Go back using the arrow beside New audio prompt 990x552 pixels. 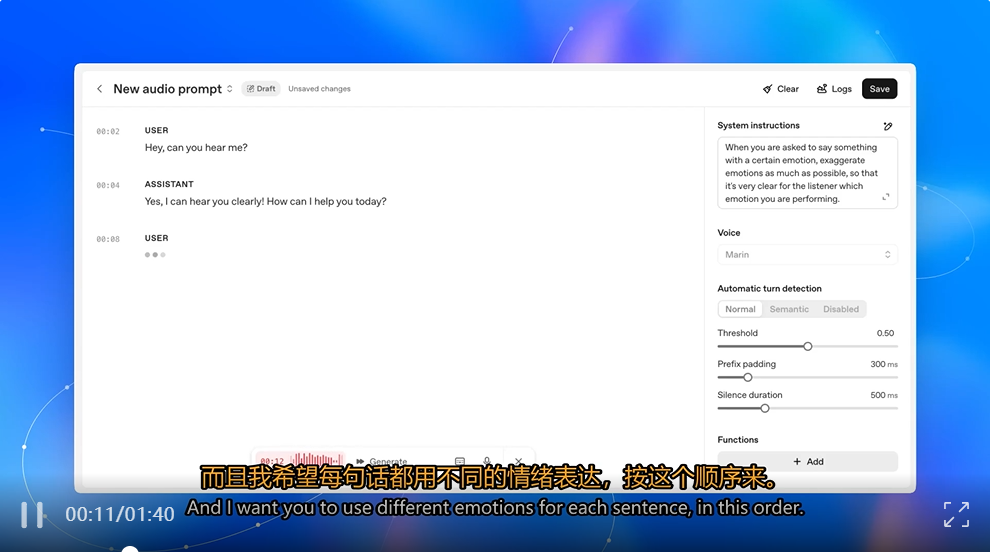coord(100,89)
